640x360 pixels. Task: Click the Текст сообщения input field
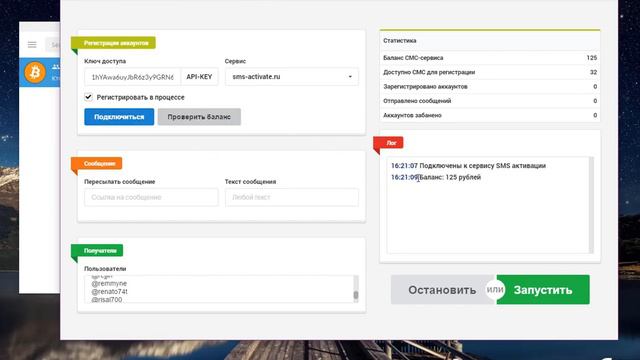click(292, 197)
